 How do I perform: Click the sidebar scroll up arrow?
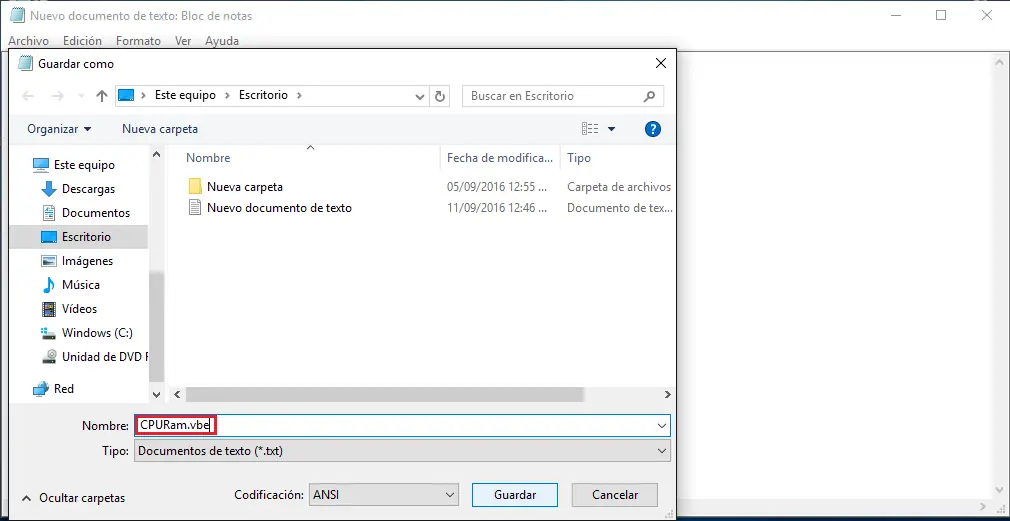[x=157, y=155]
